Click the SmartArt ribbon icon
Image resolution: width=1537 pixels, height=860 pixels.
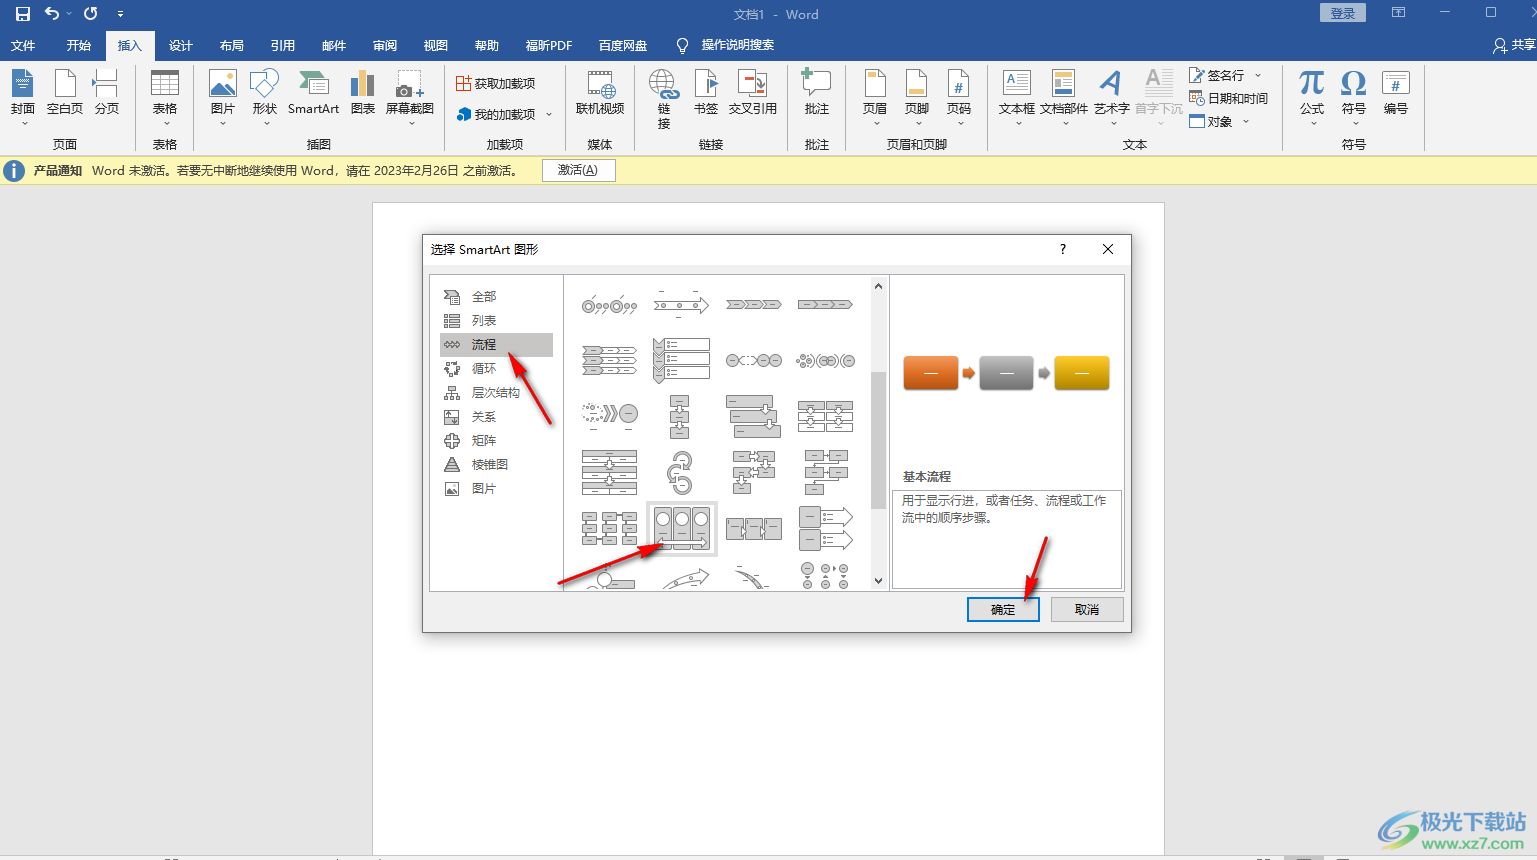coord(314,93)
